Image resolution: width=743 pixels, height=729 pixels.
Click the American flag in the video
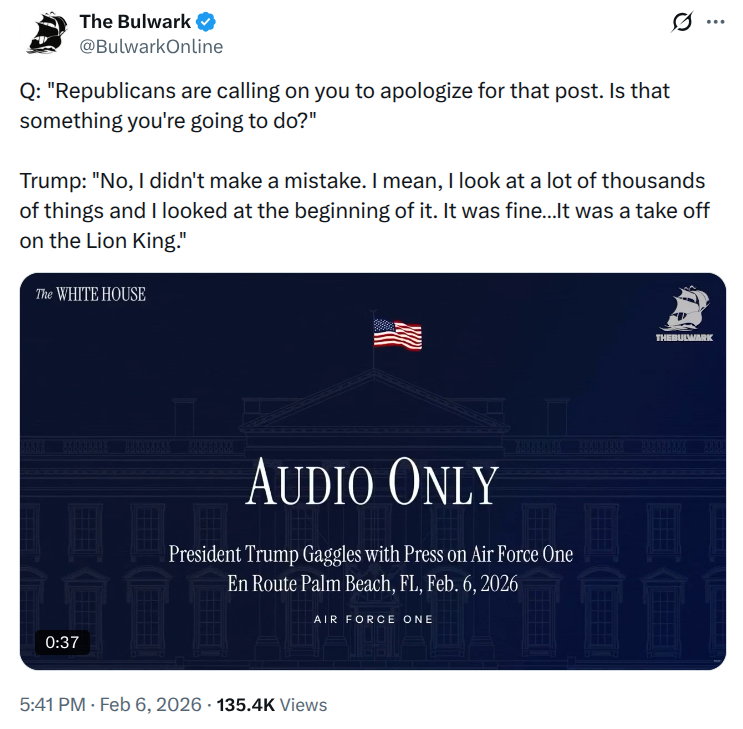[x=396, y=334]
